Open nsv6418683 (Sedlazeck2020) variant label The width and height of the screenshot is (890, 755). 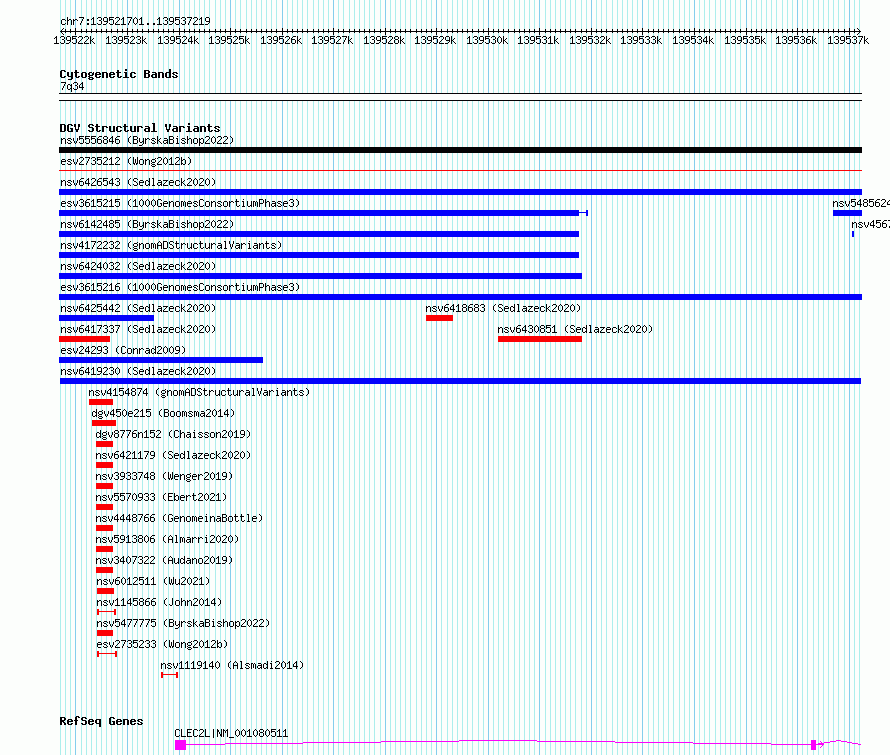(503, 308)
